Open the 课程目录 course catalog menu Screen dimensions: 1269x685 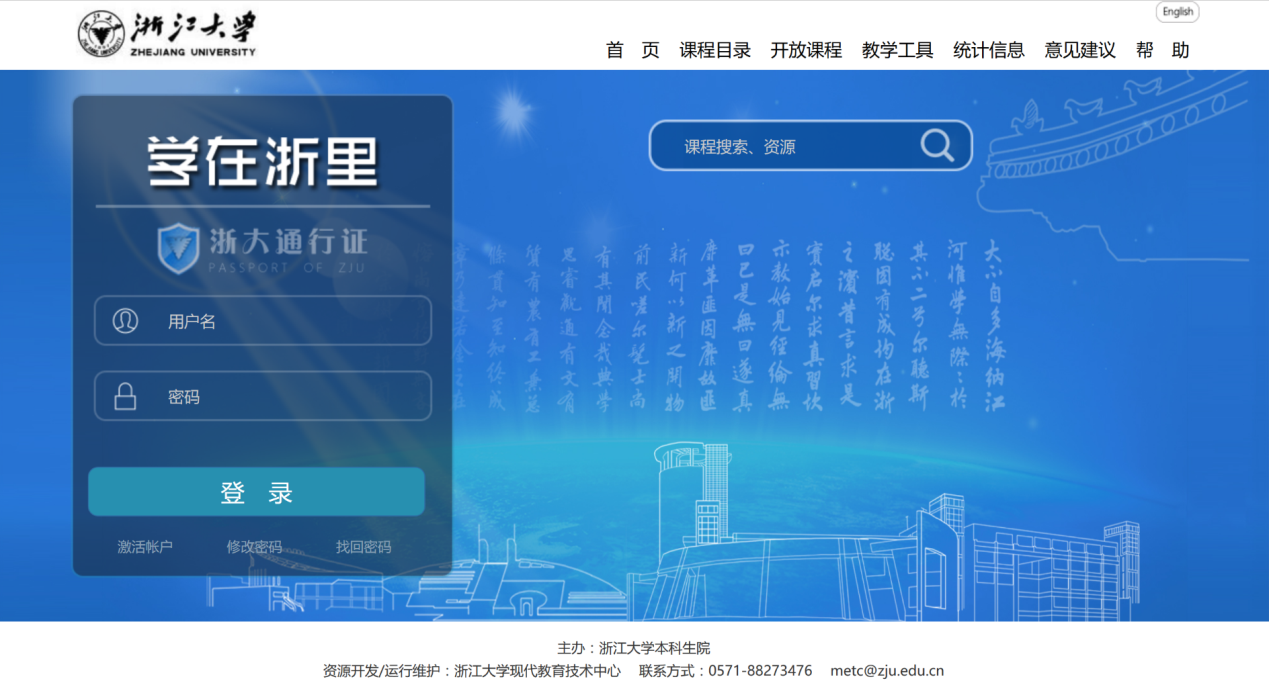[715, 50]
